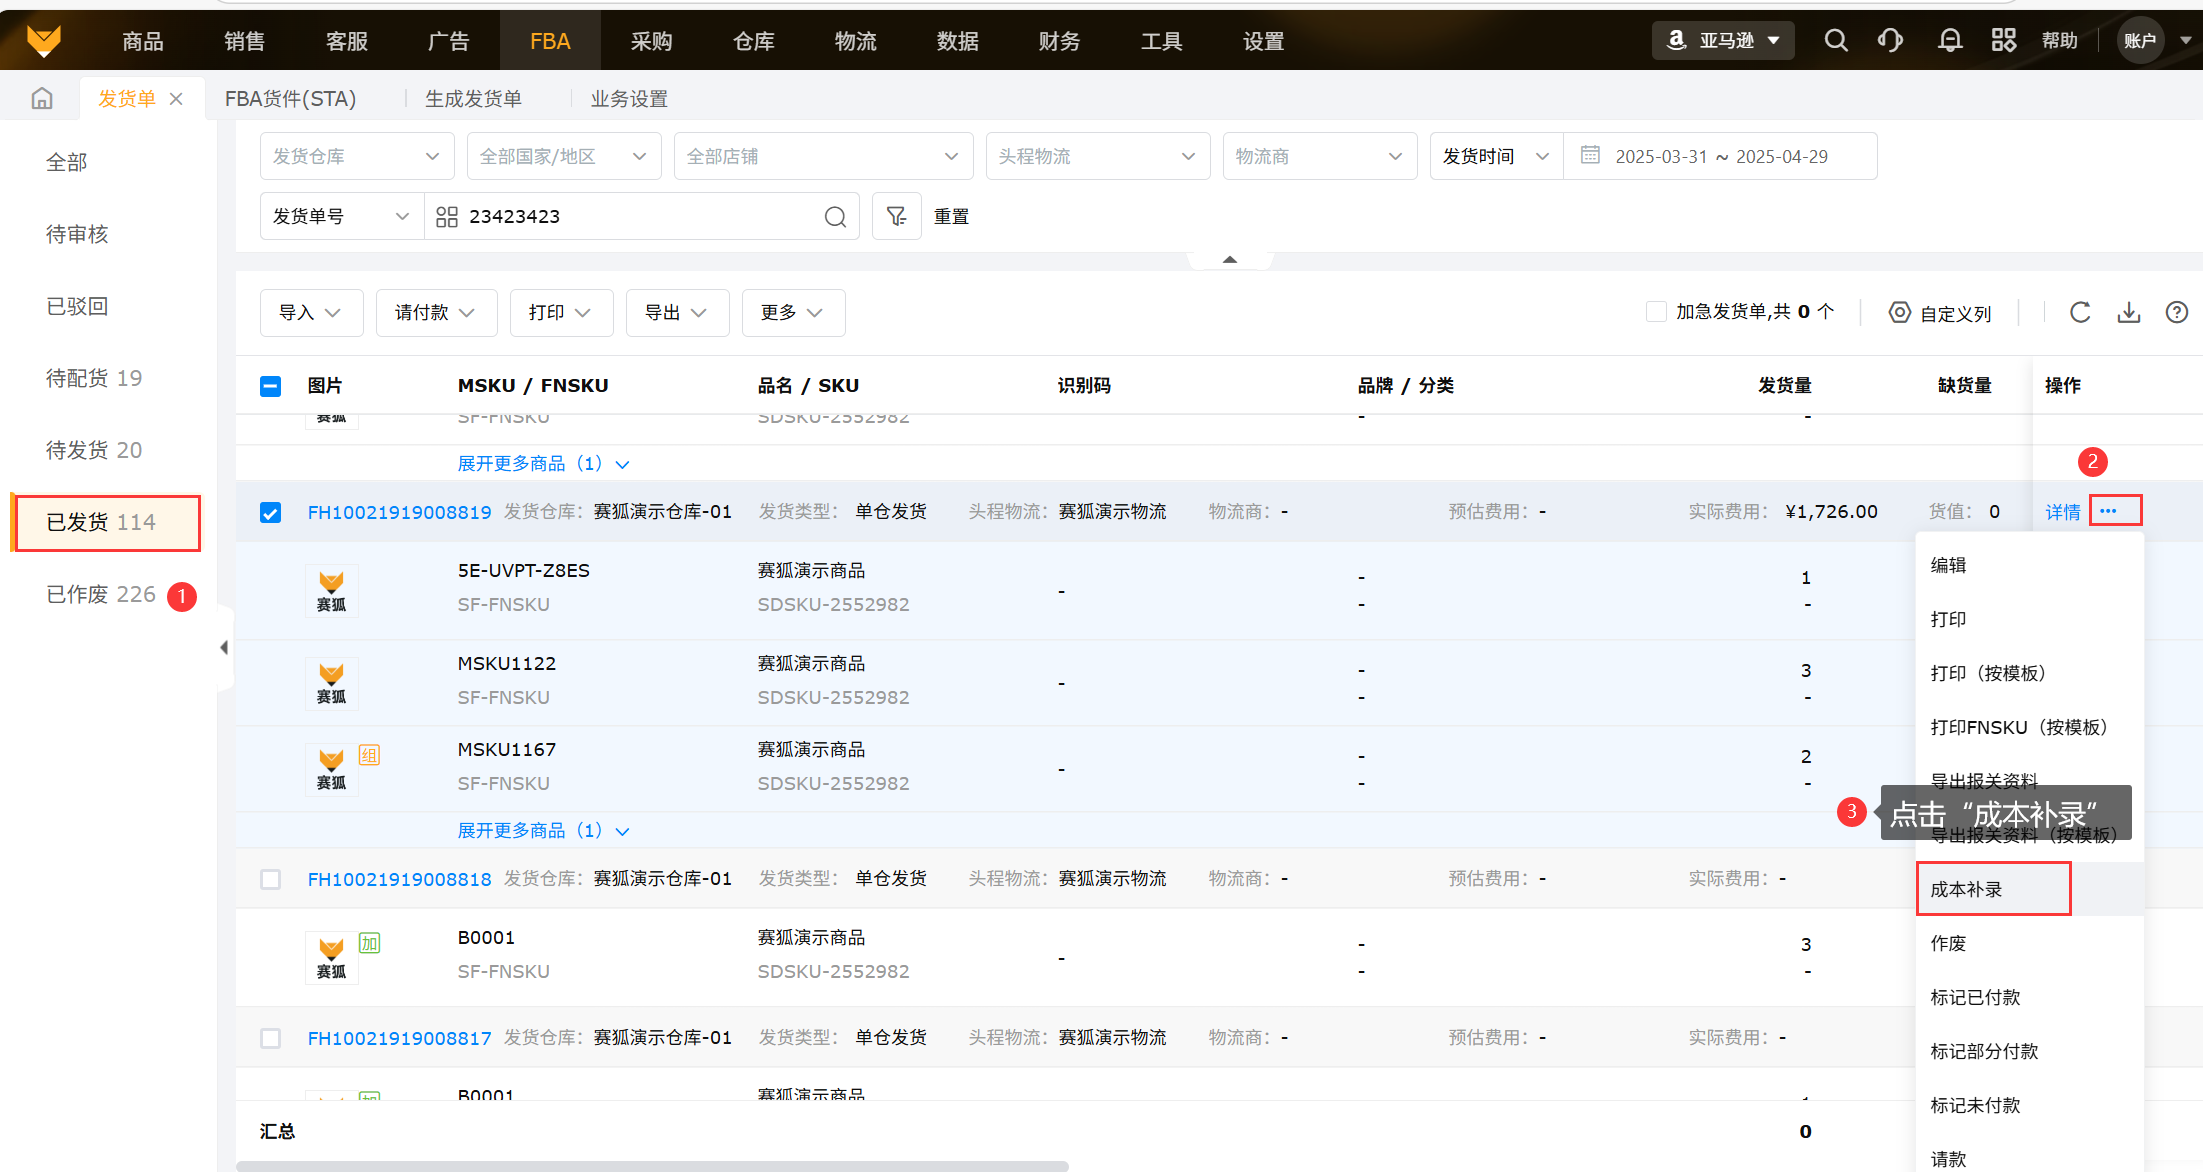
Task: Open shipment link FH1002191900881​7
Action: [399, 1038]
